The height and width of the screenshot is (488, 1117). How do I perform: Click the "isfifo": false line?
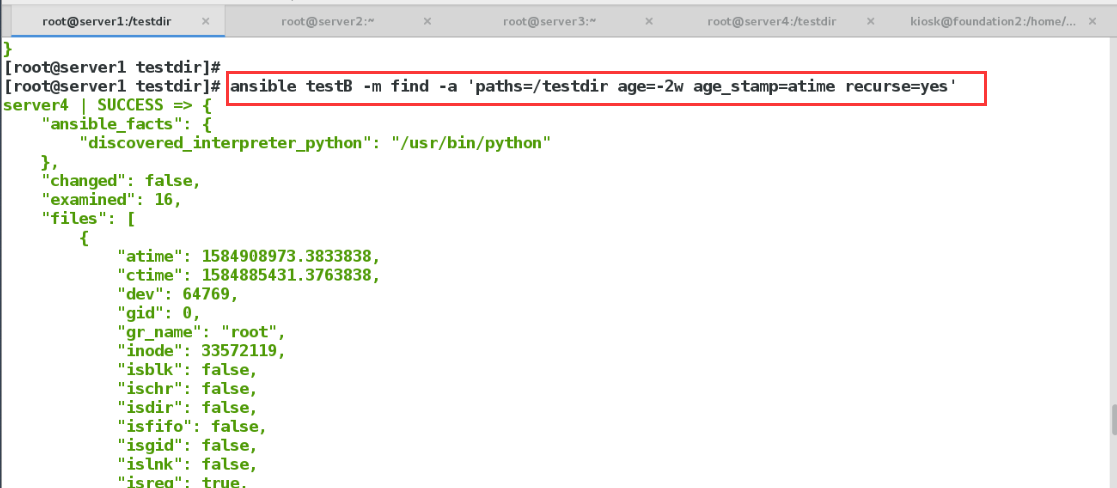tap(192, 426)
